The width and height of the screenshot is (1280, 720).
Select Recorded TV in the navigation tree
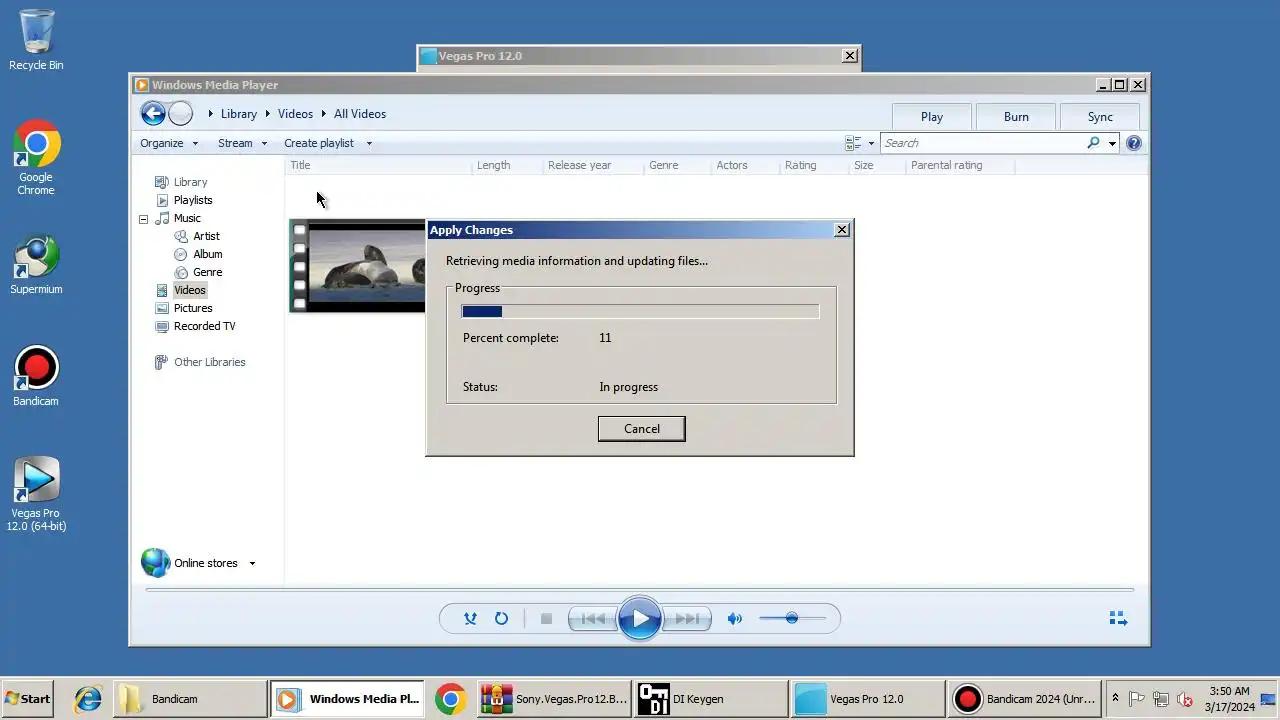click(x=204, y=326)
